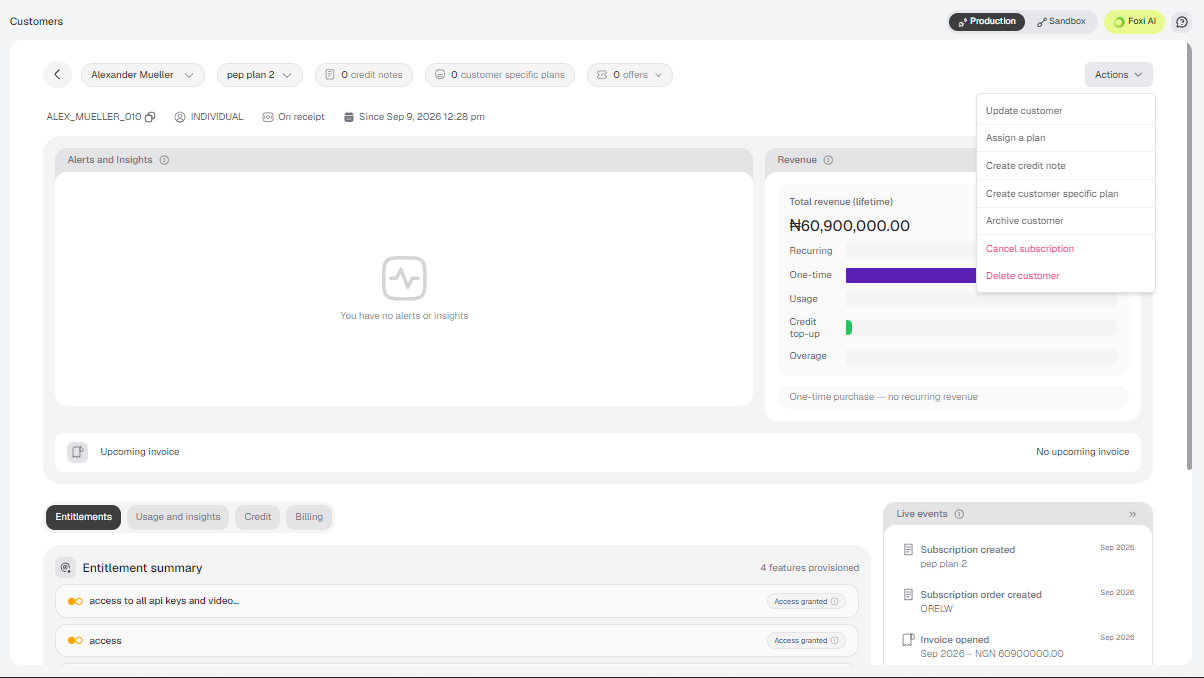
Task: Click 'access to all api keys and video...' row
Action: (x=457, y=601)
